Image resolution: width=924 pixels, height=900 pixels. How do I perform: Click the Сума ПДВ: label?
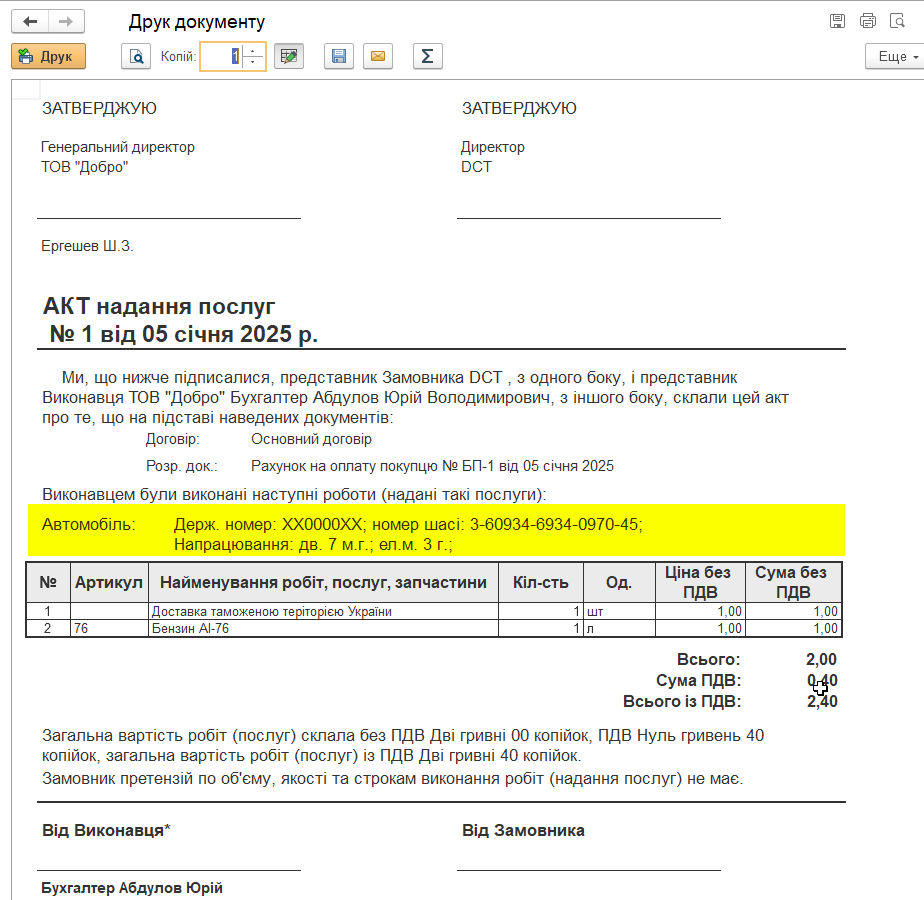pyautogui.click(x=698, y=680)
